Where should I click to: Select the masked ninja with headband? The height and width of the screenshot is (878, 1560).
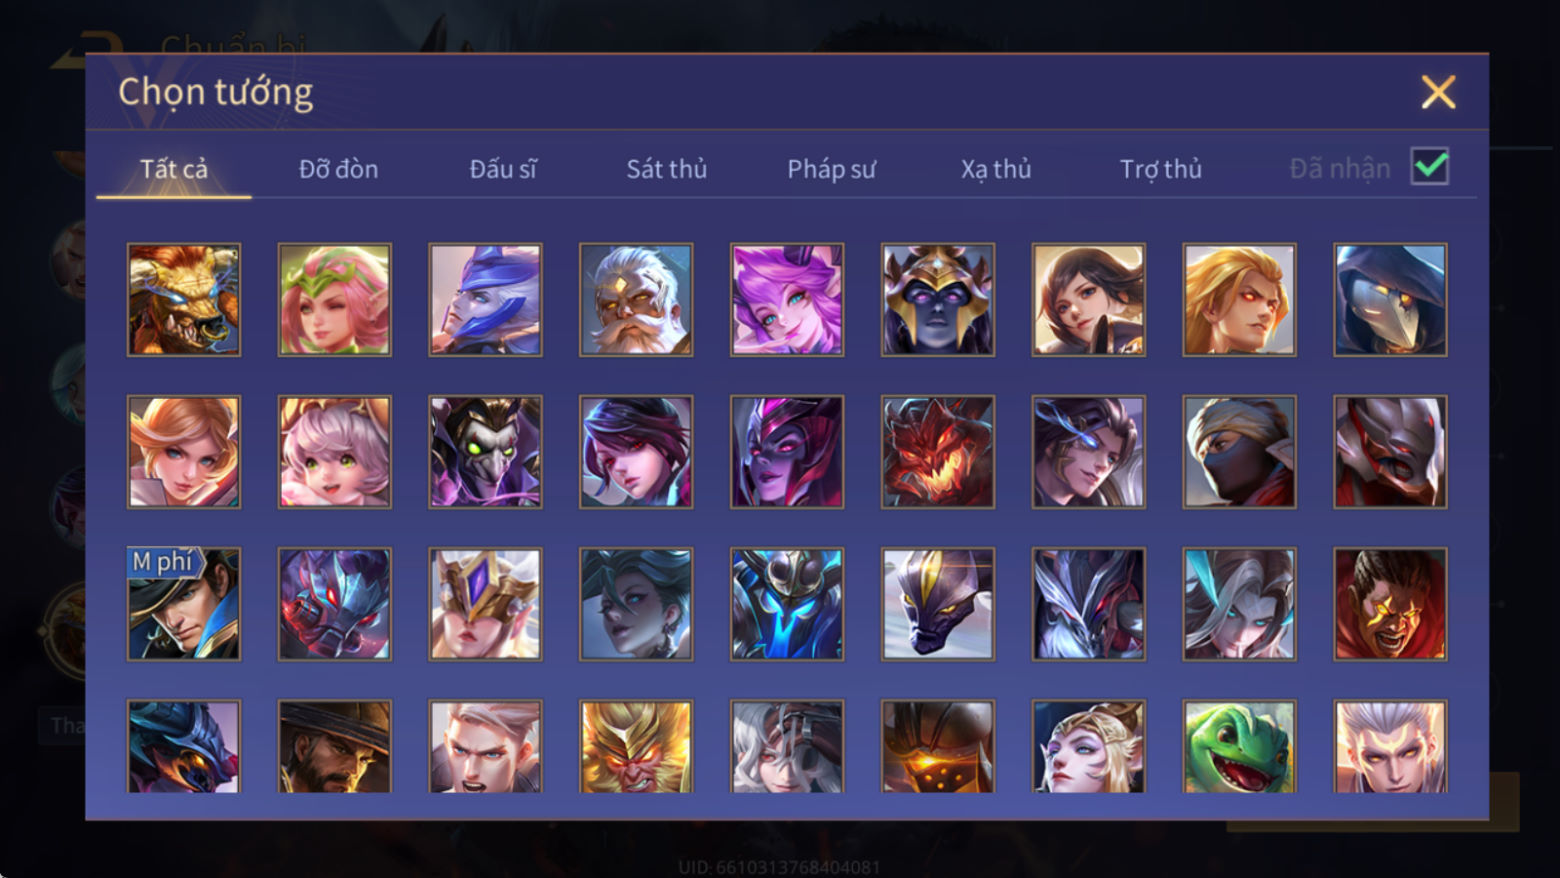click(x=1239, y=452)
